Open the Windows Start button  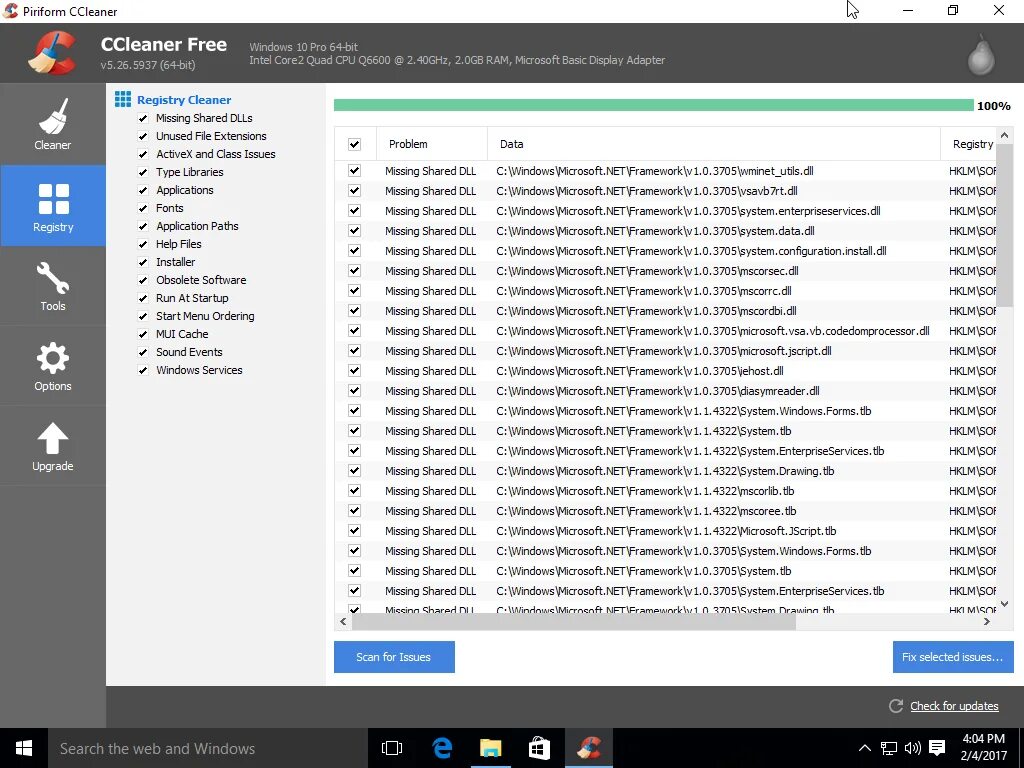[24, 748]
